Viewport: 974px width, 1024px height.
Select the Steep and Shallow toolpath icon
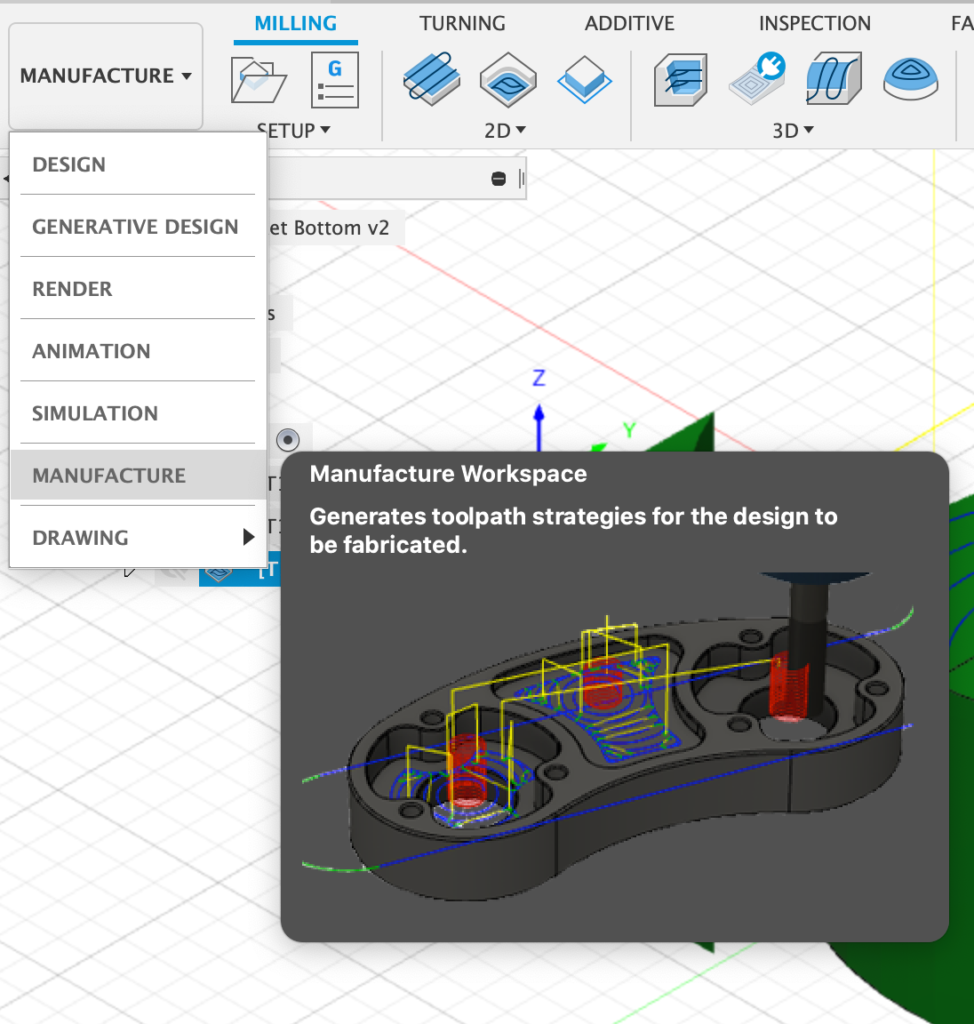834,80
